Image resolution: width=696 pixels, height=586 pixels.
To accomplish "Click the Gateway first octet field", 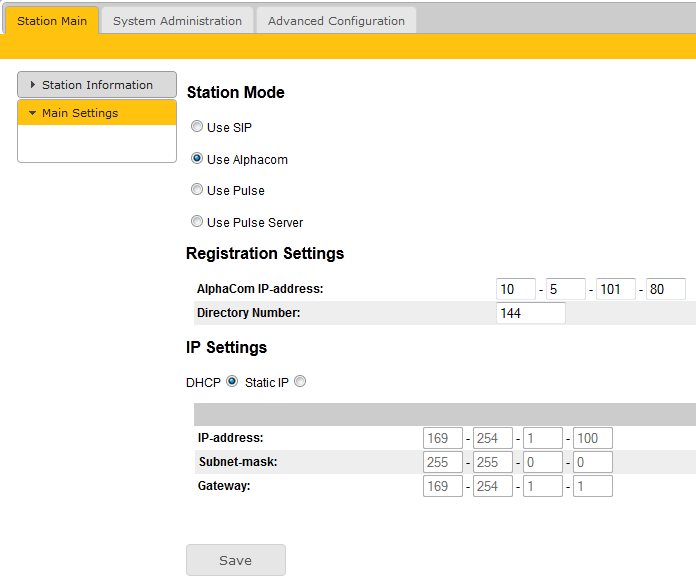I will 443,486.
